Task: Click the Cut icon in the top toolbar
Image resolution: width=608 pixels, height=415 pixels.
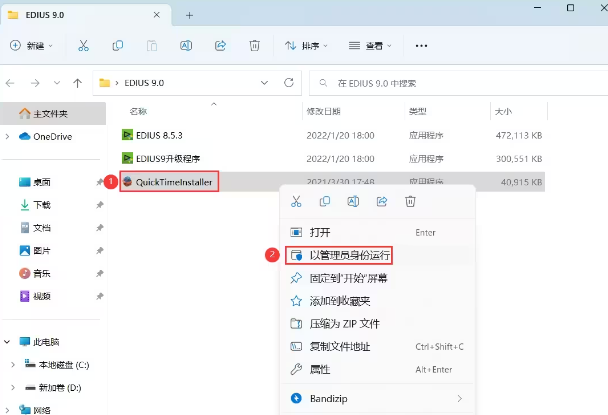Action: (x=83, y=46)
